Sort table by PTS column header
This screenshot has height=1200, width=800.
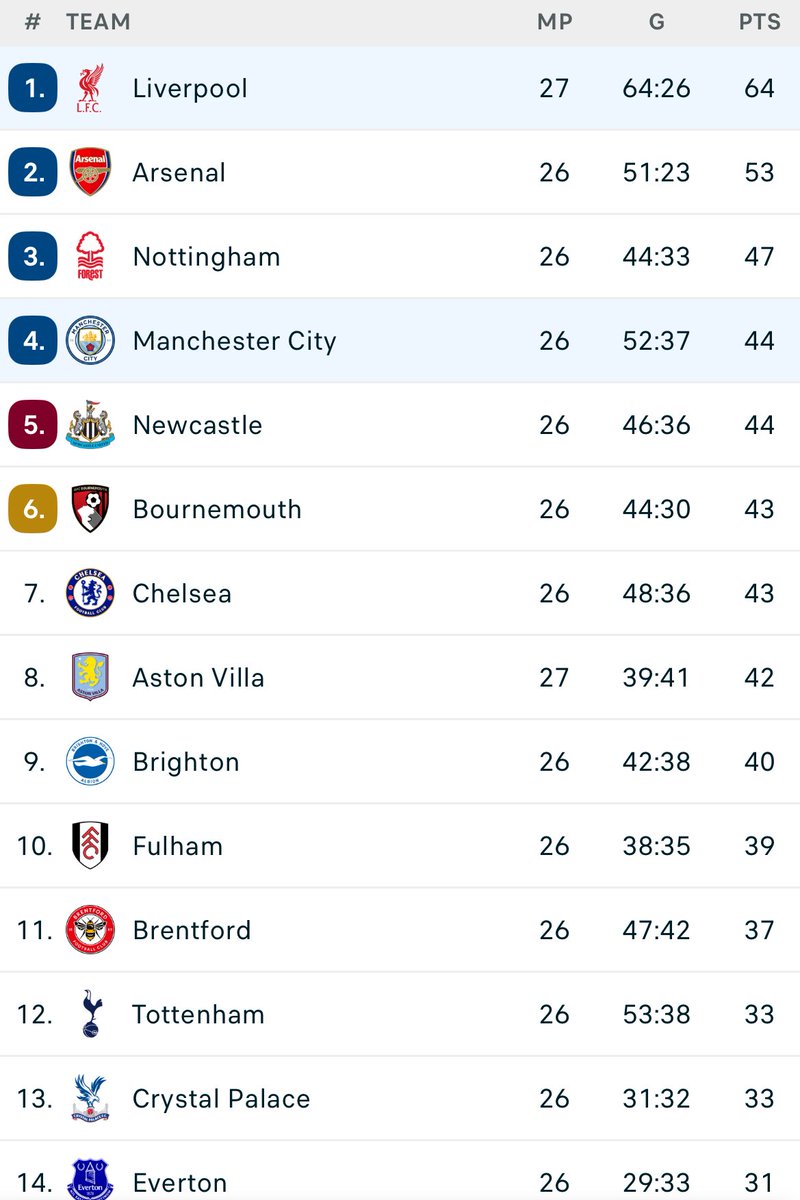coord(760,21)
